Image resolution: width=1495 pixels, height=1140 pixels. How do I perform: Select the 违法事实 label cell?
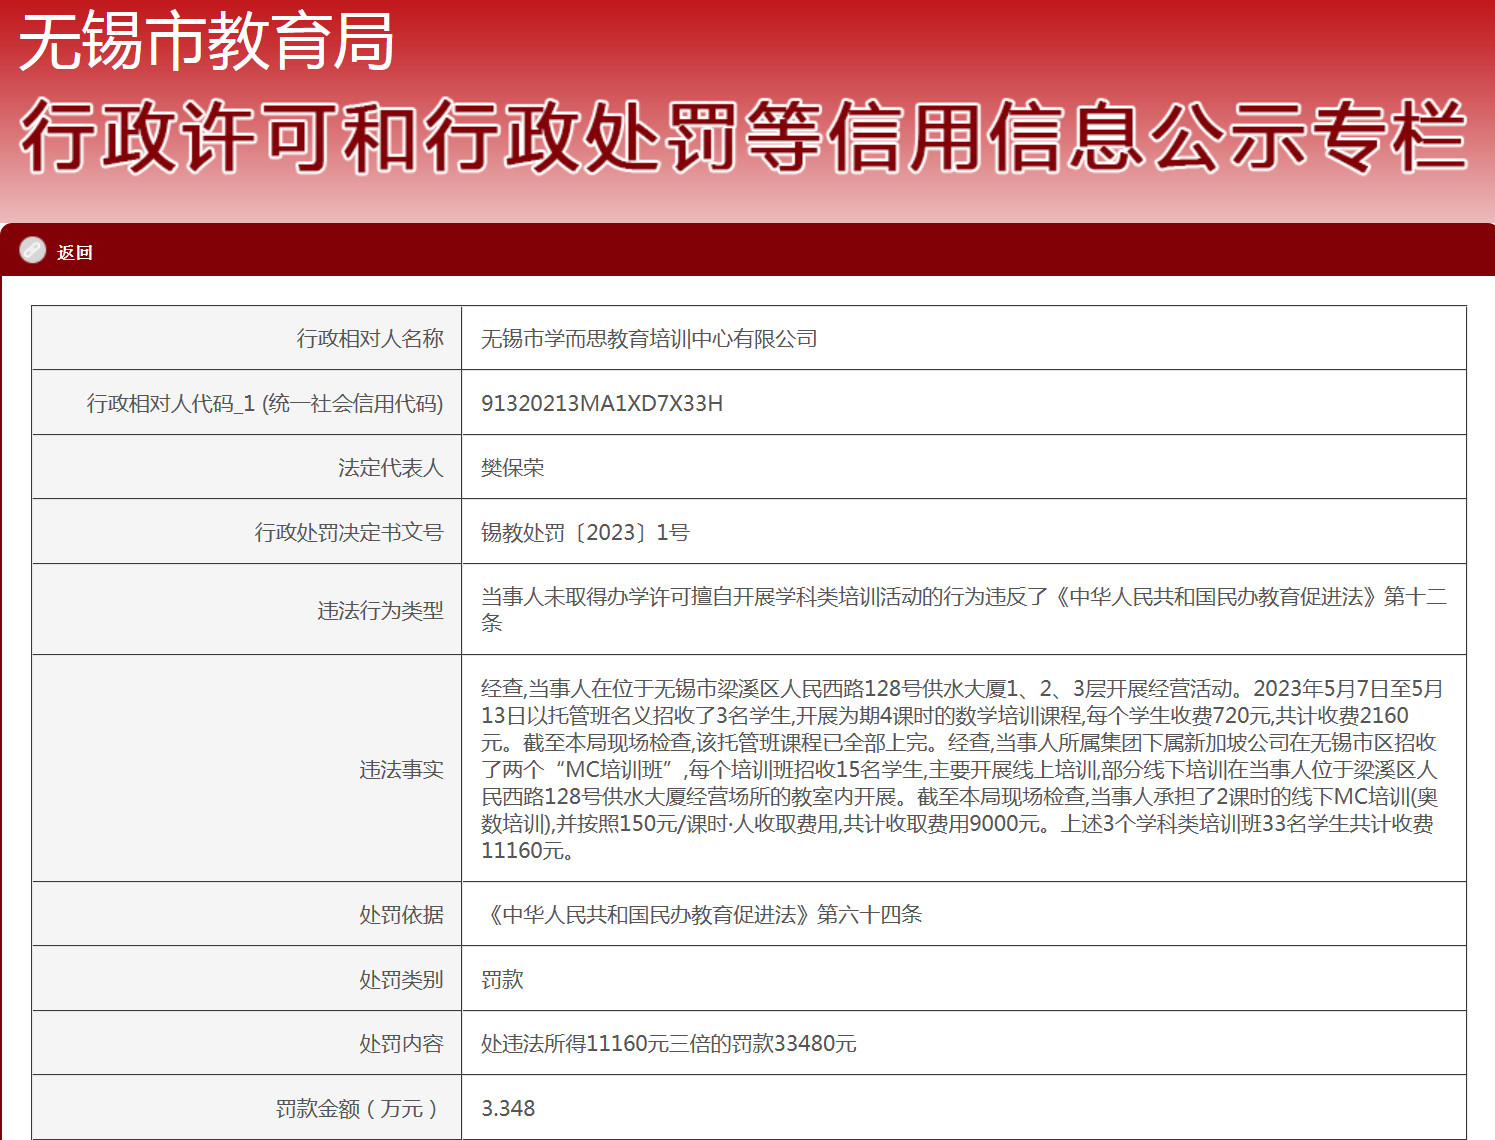click(247, 769)
